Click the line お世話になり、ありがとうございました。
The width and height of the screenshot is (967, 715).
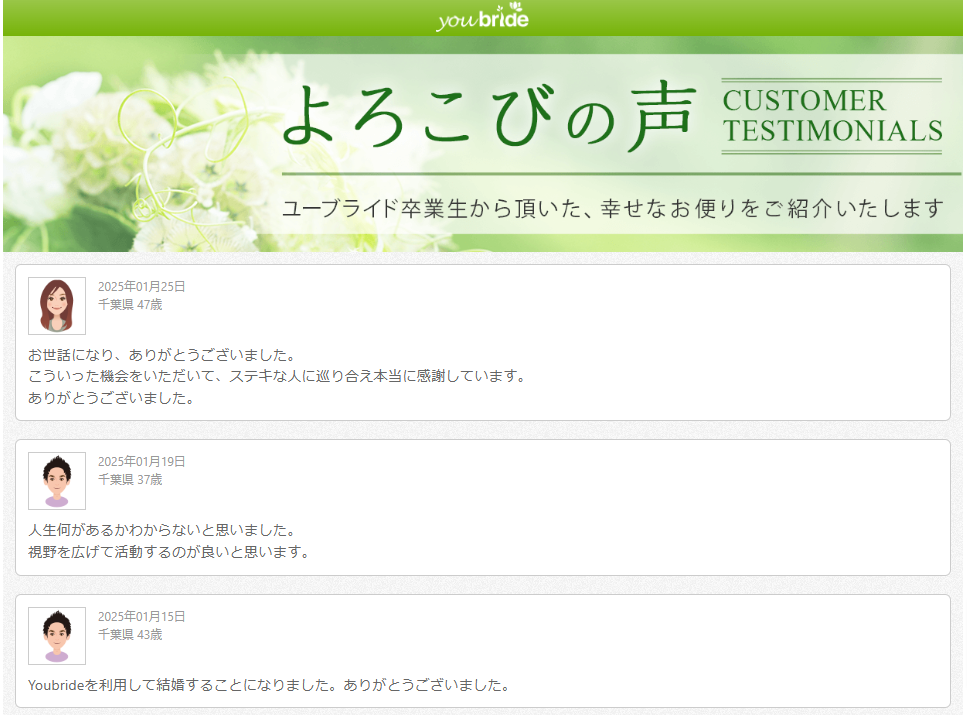pos(163,355)
